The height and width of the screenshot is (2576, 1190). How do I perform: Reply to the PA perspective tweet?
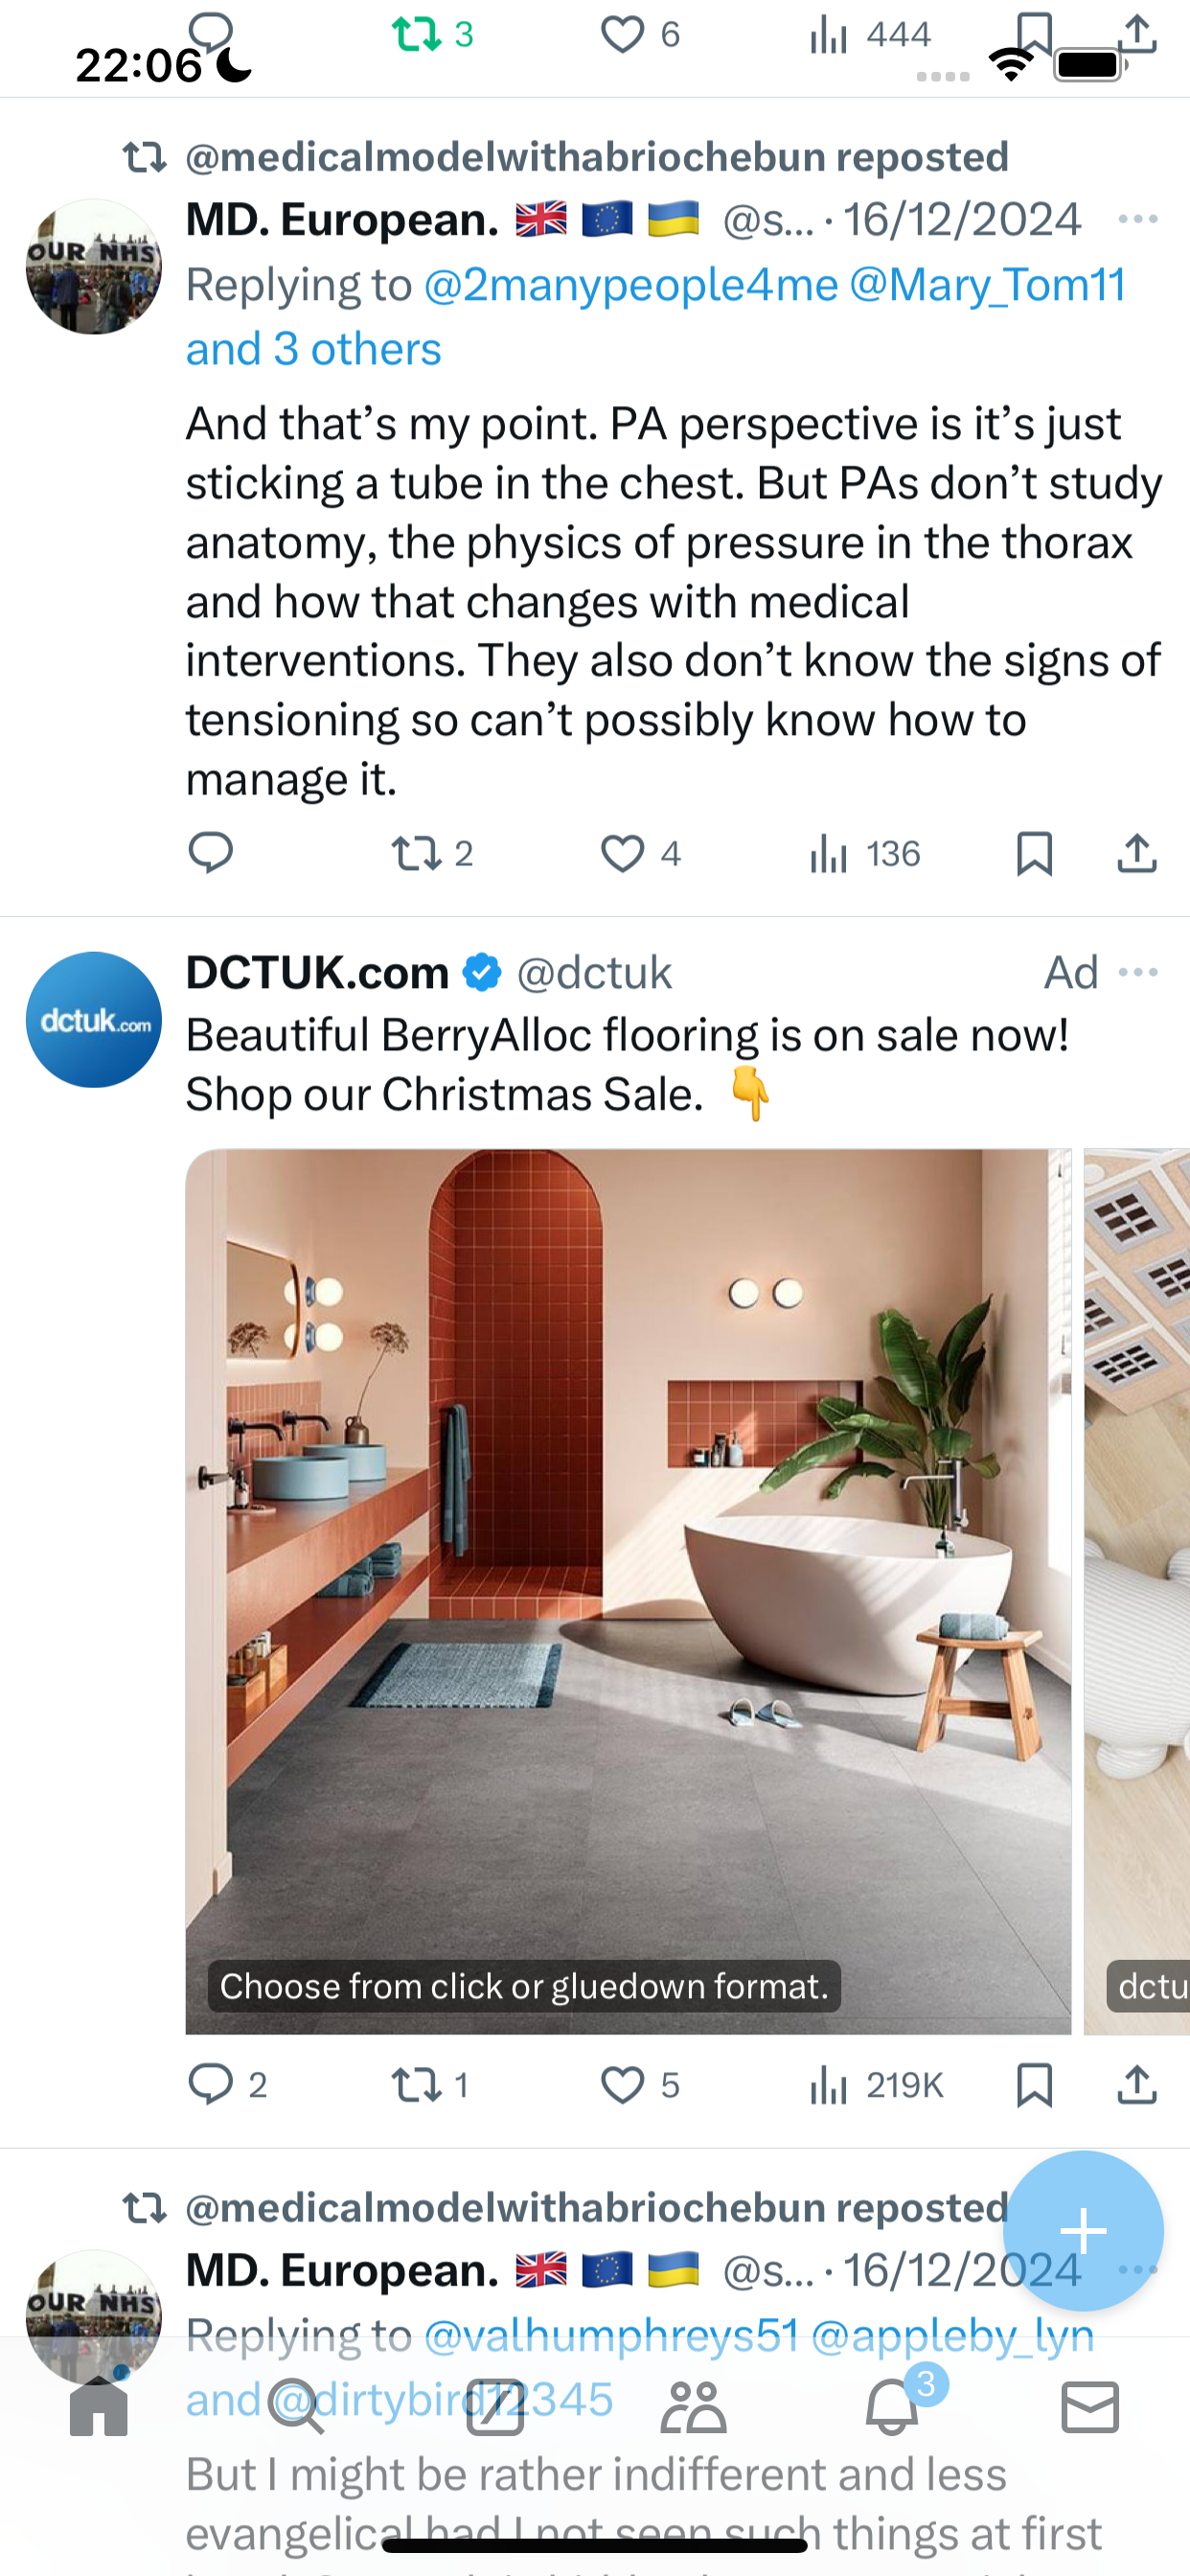tap(211, 853)
